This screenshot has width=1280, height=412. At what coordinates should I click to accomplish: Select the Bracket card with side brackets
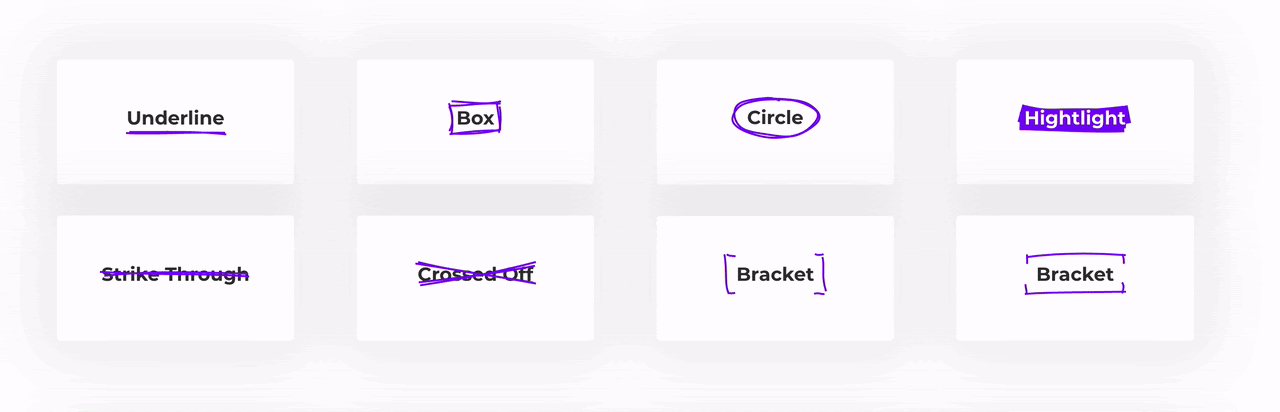click(775, 278)
